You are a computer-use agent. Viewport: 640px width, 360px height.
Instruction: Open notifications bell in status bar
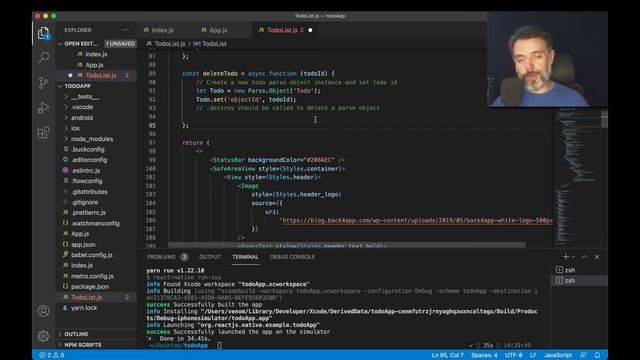[597, 355]
